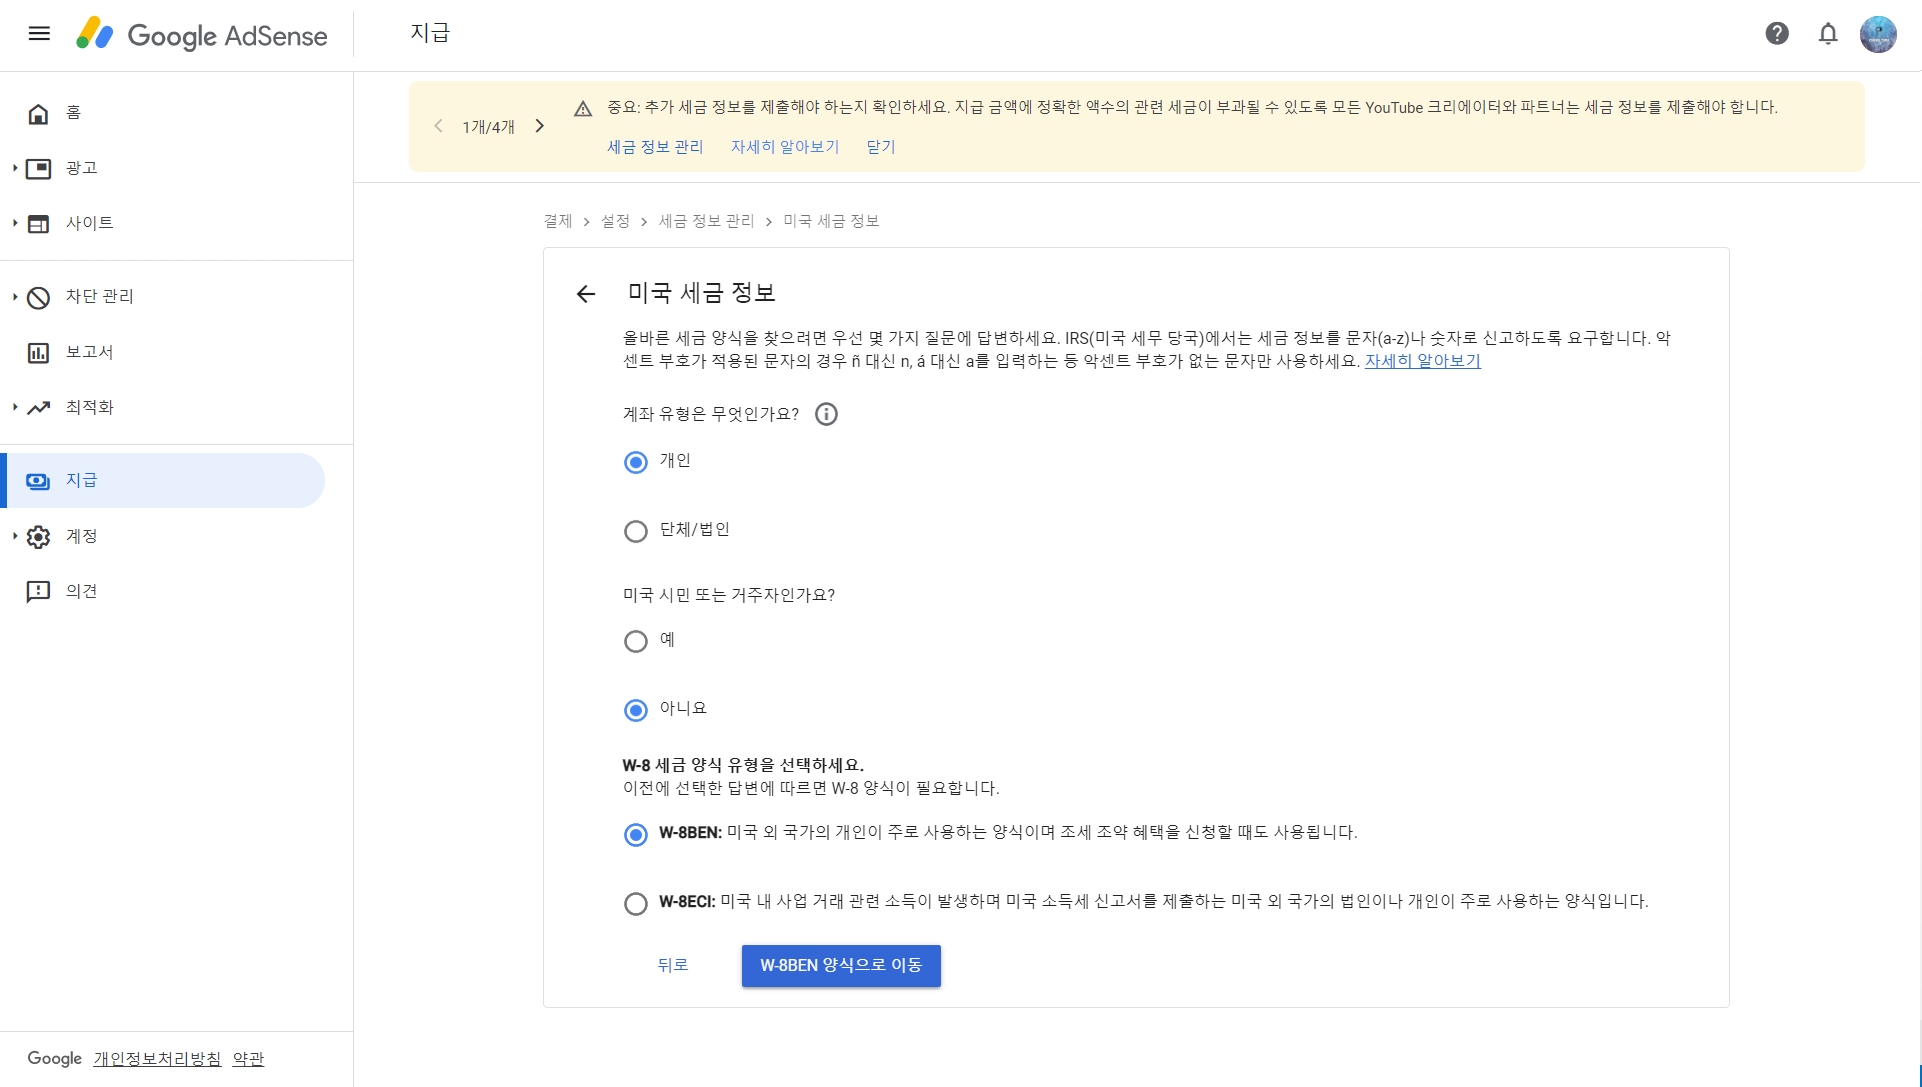Screen dimensions: 1922x1087
Task: Click the 뒤로 text button
Action: pyautogui.click(x=673, y=965)
